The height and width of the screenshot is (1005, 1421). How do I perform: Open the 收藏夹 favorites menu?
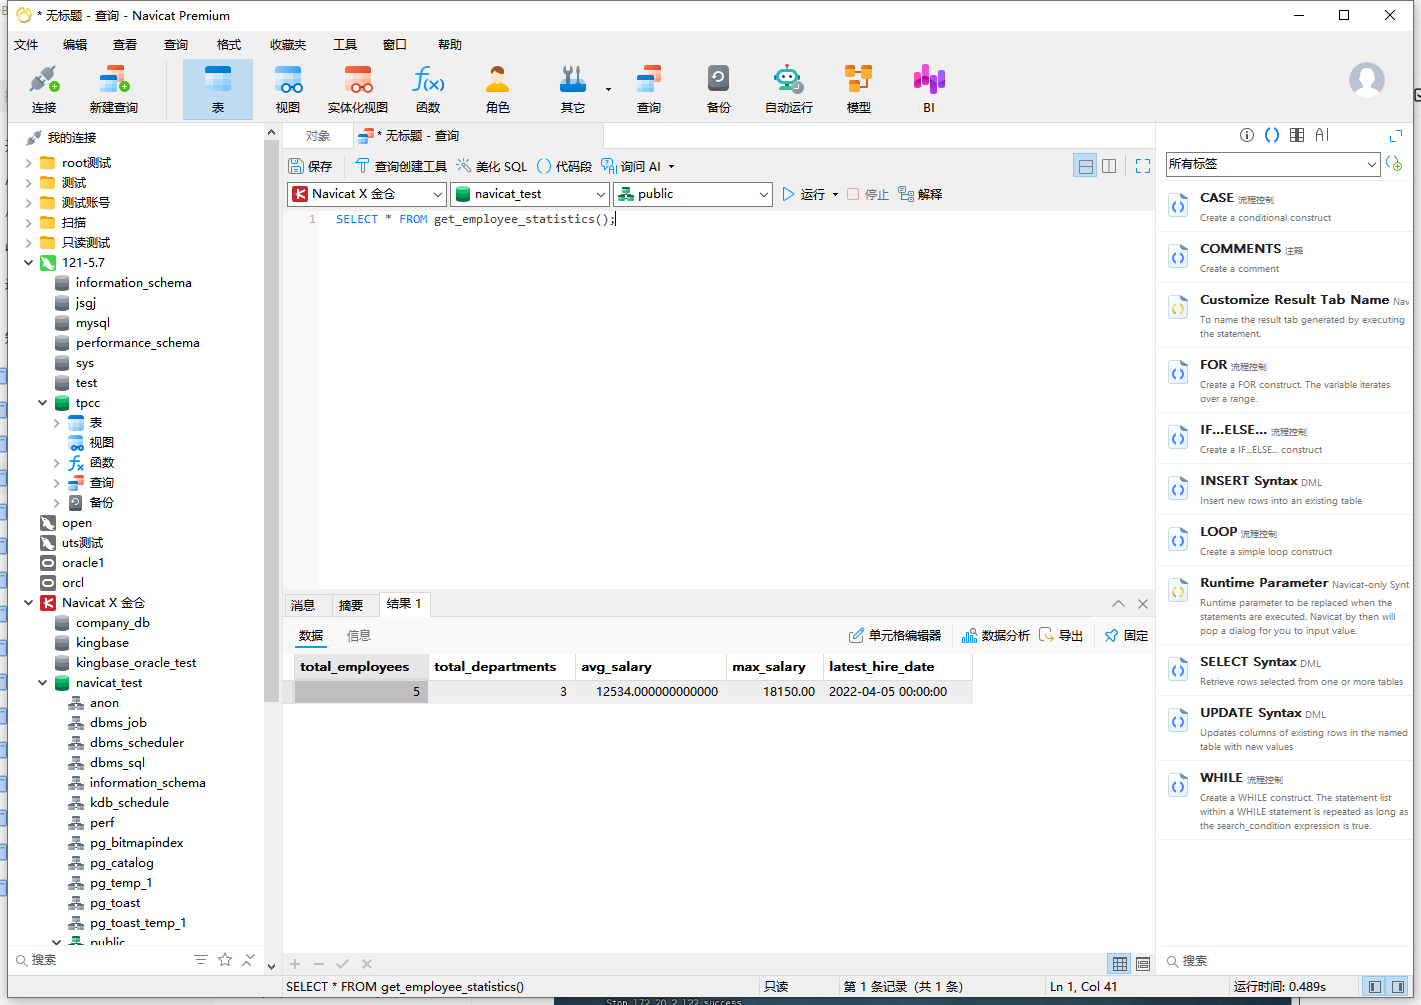click(288, 45)
